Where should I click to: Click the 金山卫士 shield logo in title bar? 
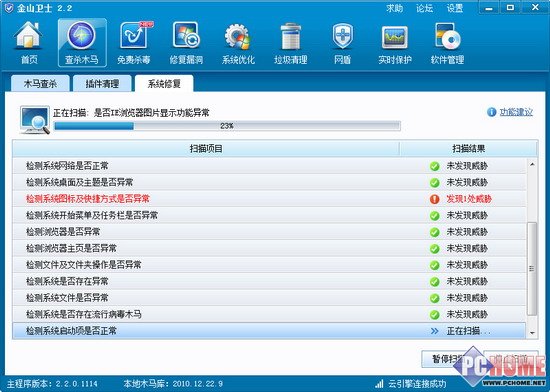9,8
